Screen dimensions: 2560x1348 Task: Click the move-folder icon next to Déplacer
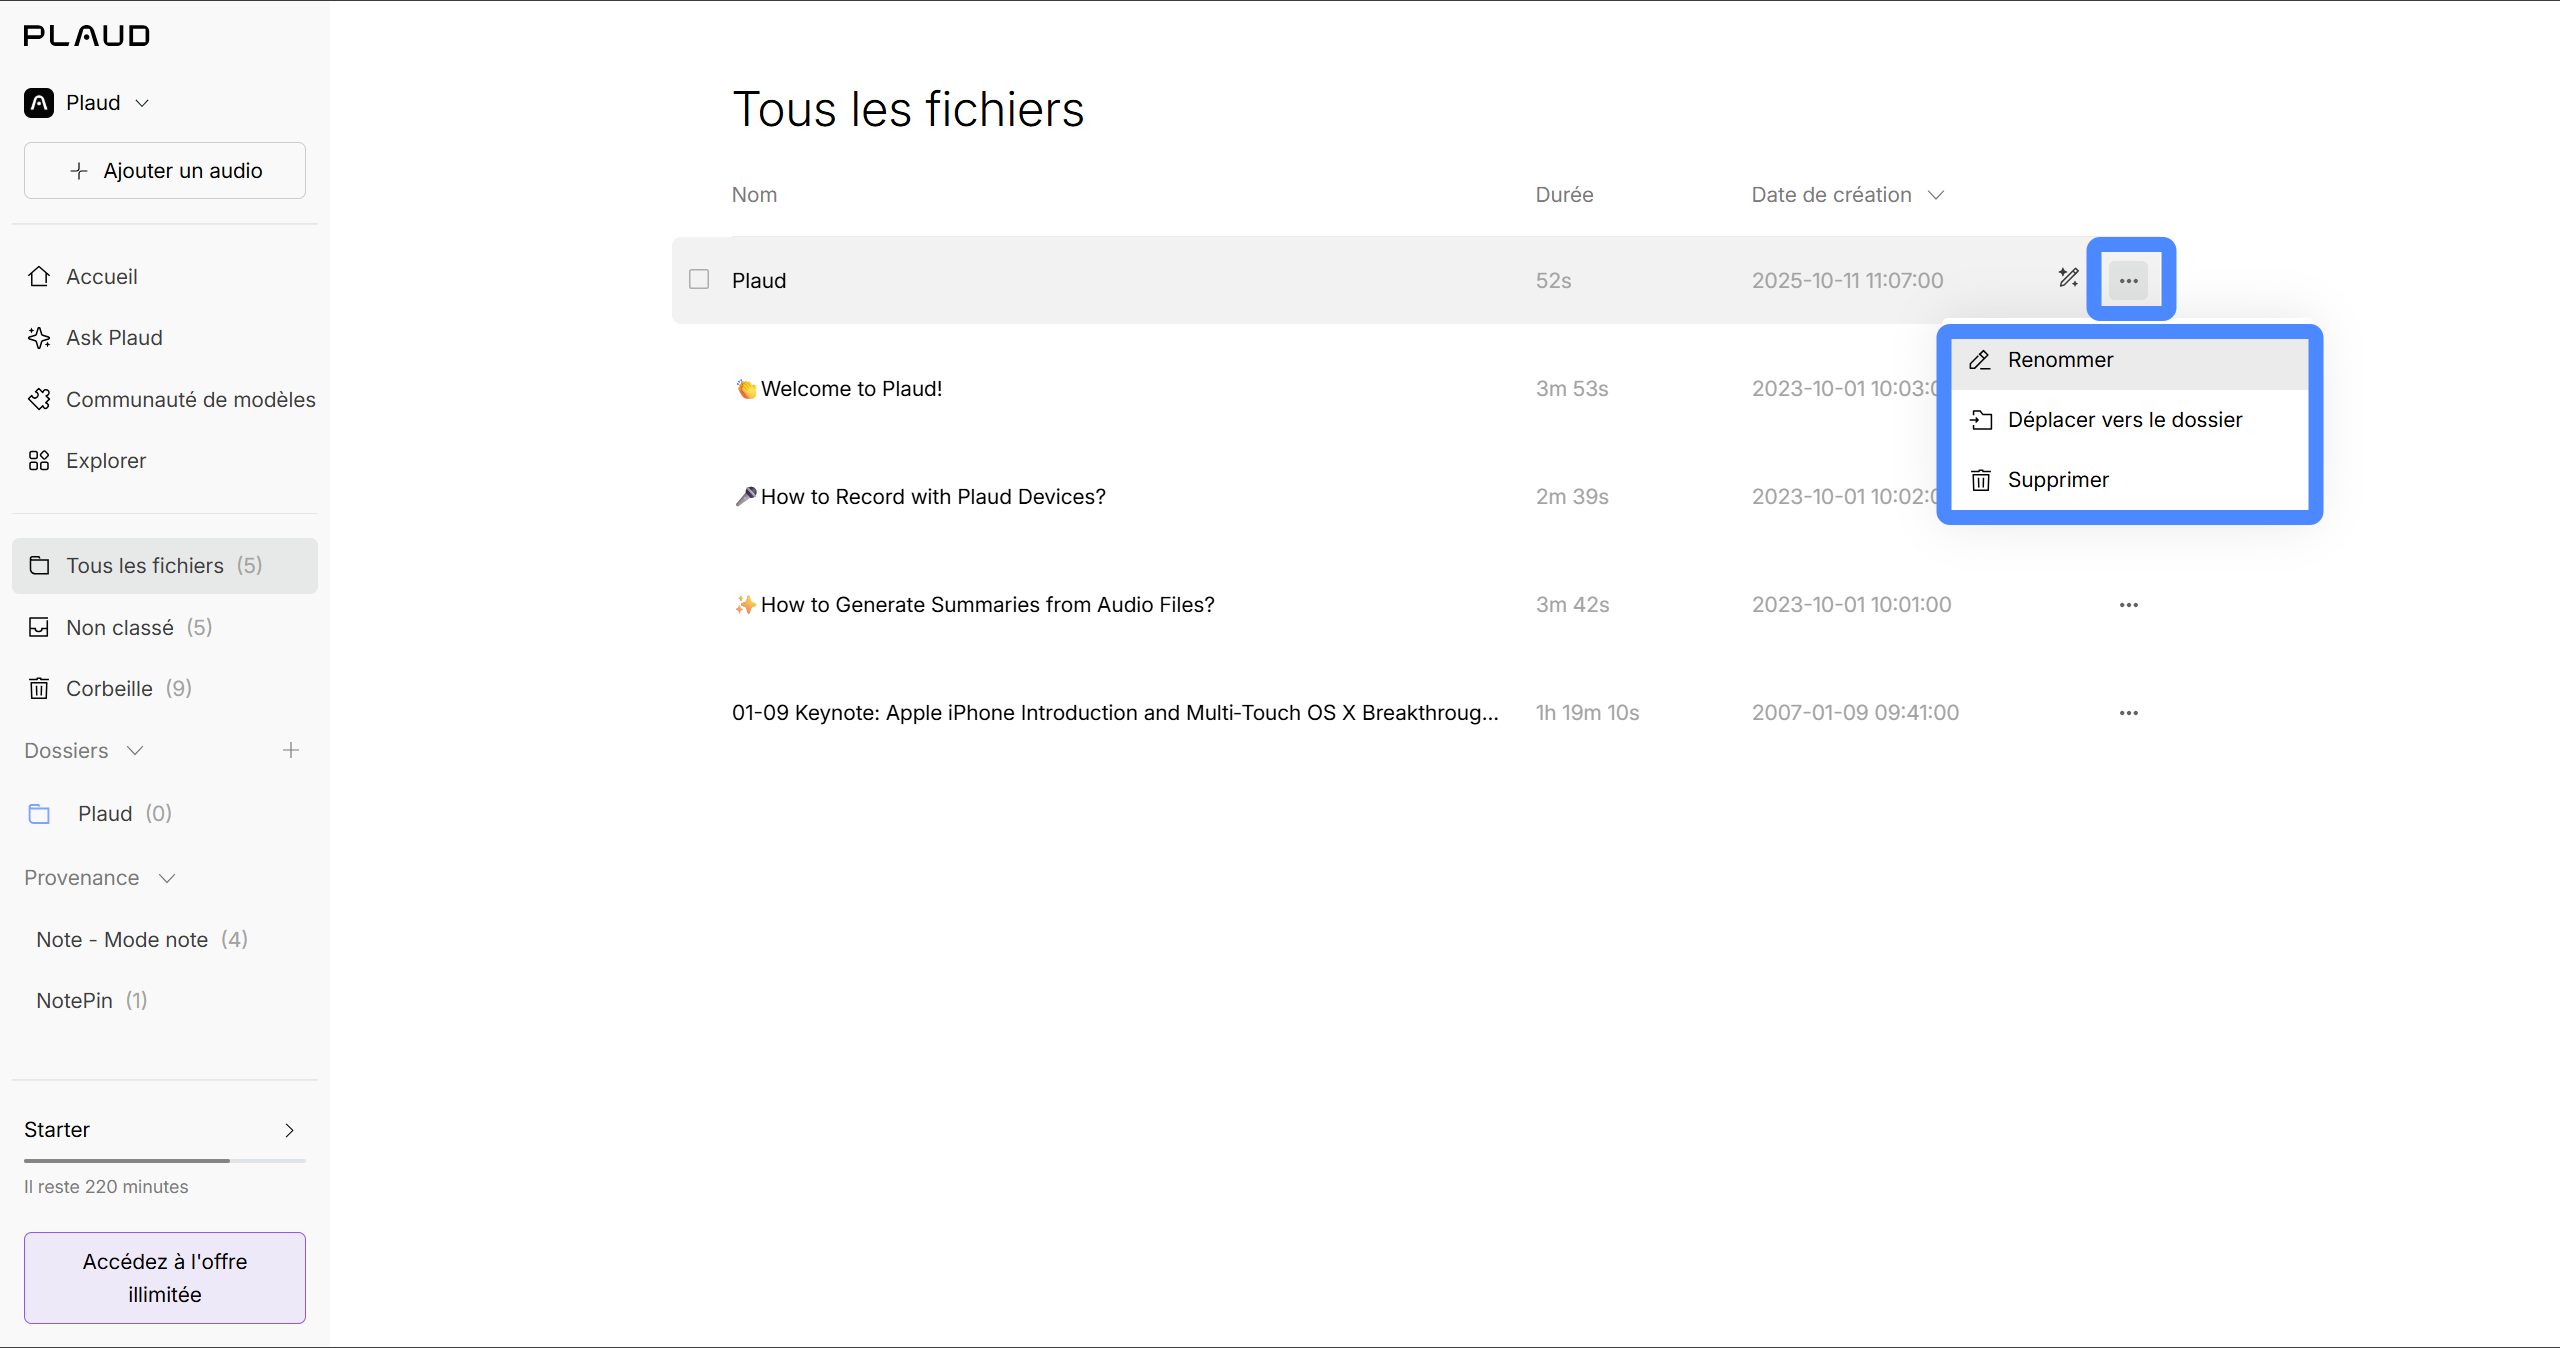coord(1981,420)
